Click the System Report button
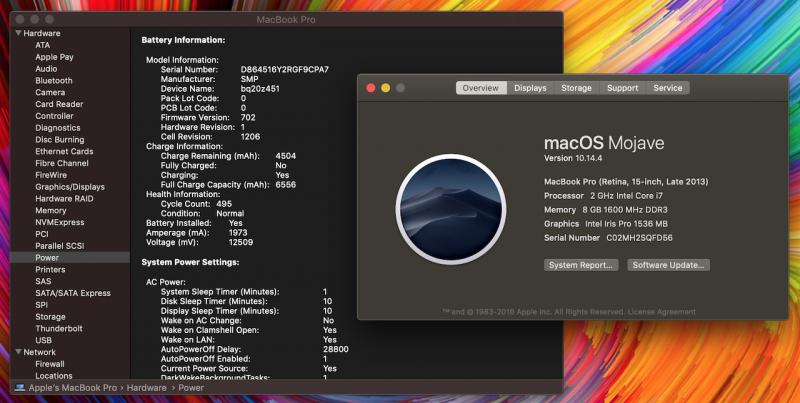The image size is (800, 403). click(581, 265)
